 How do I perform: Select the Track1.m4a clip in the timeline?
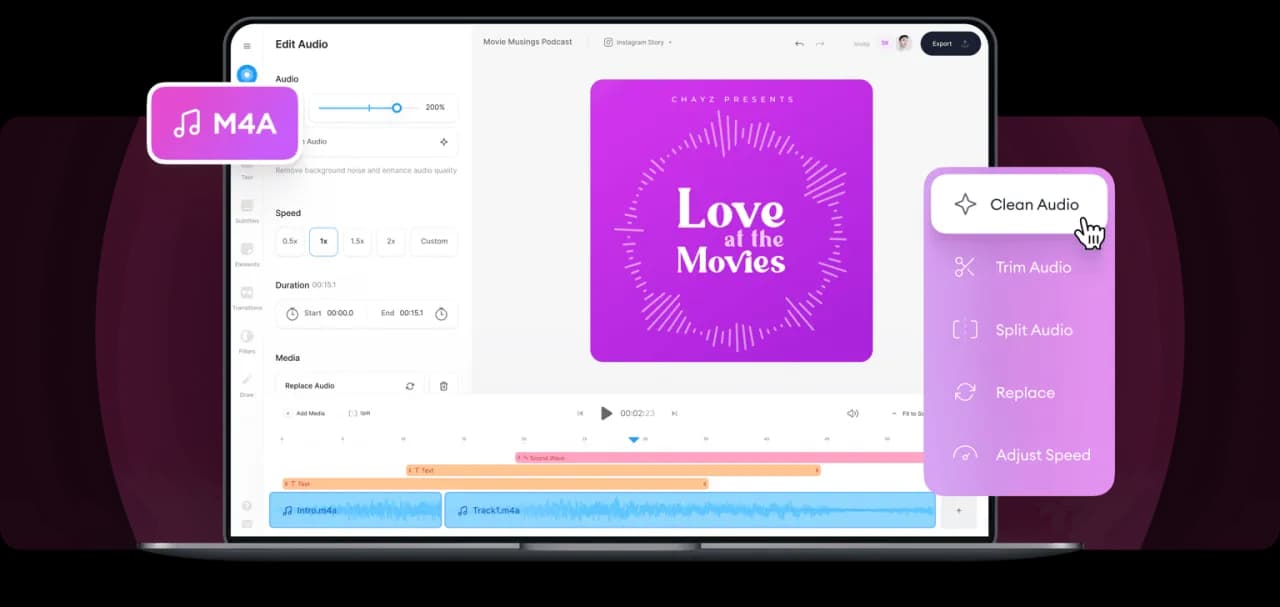point(690,510)
